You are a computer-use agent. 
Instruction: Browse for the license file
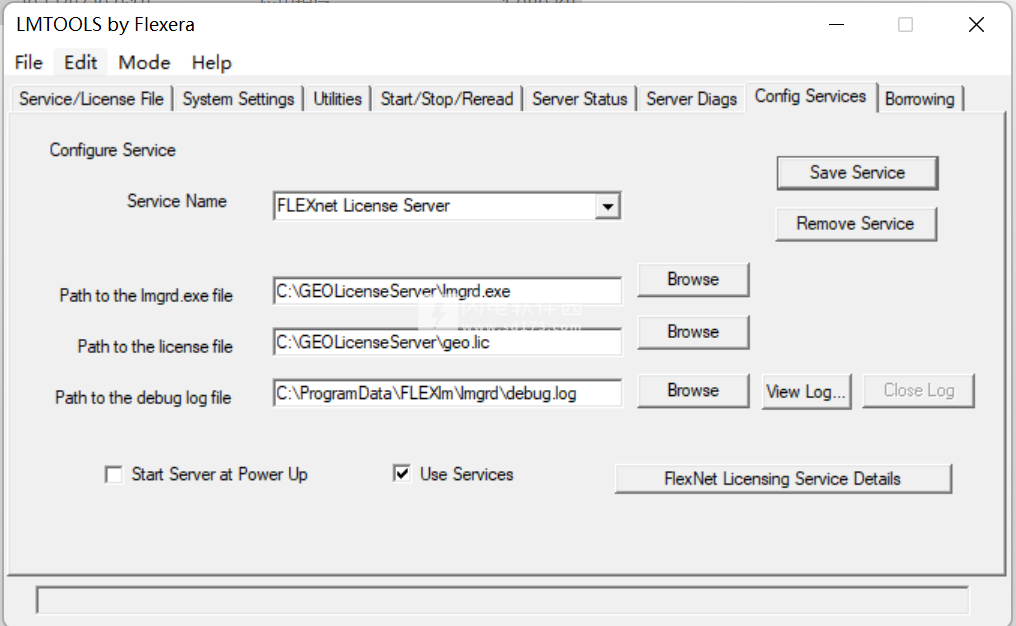point(693,332)
